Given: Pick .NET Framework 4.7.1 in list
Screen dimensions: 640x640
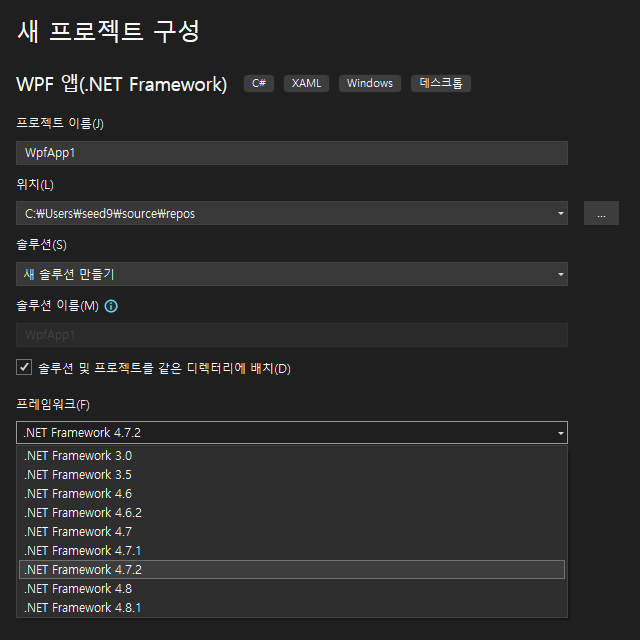Looking at the screenshot, I should pyautogui.click(x=292, y=551).
